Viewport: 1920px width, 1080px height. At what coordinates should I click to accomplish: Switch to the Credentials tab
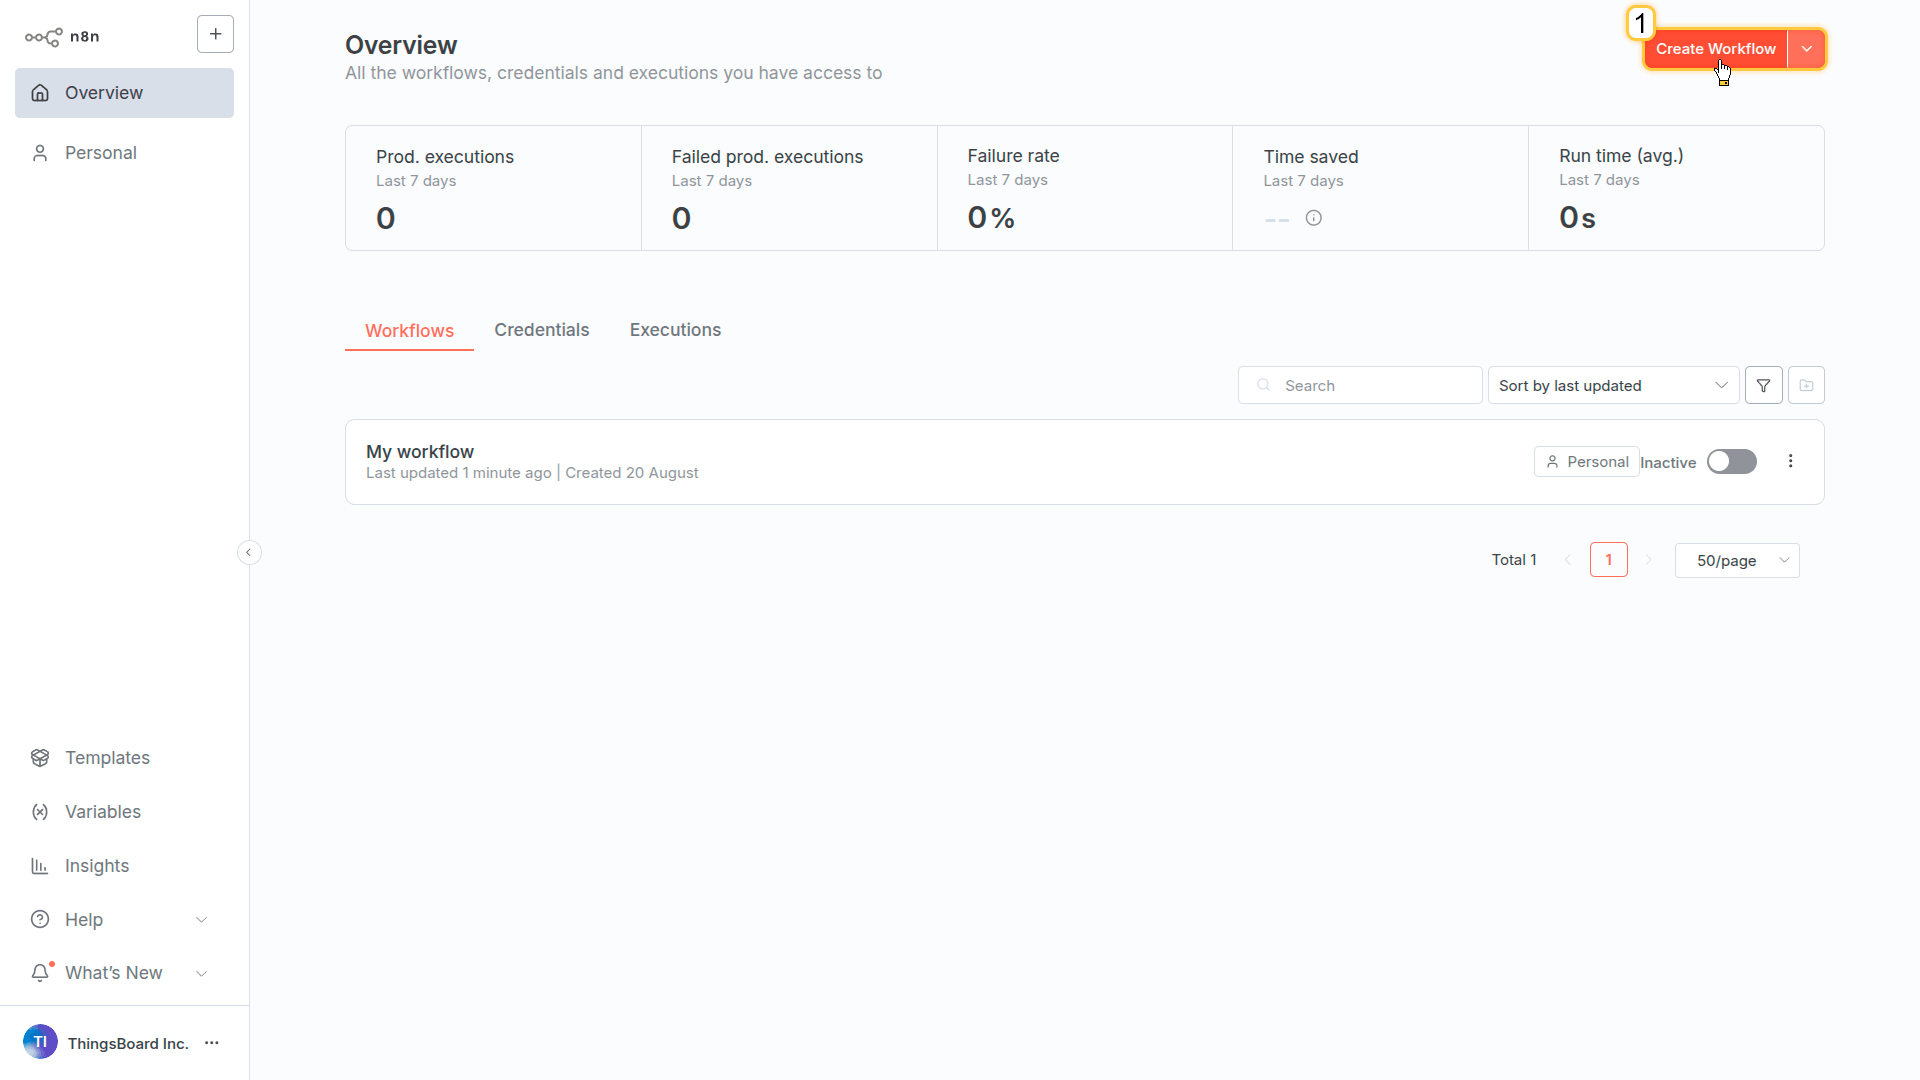tap(541, 330)
